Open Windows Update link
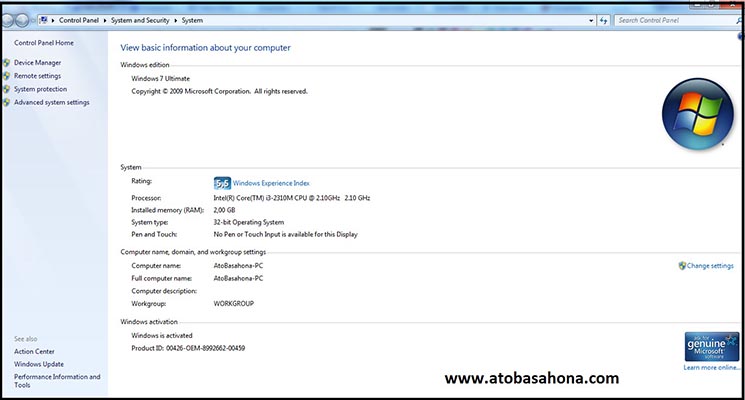Viewport: 745px width, 400px height. tap(39, 364)
